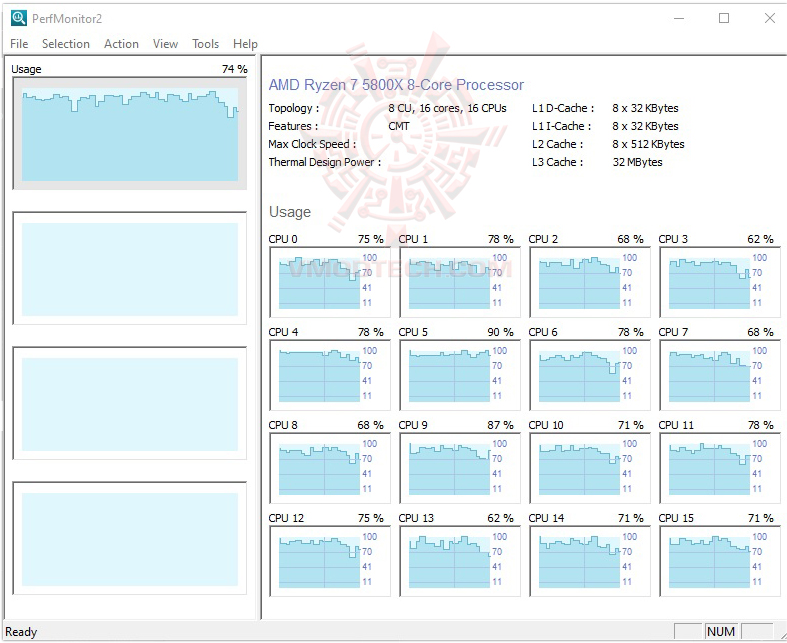Minimize the PerfMonitor2 window
787x643 pixels.
(679, 19)
